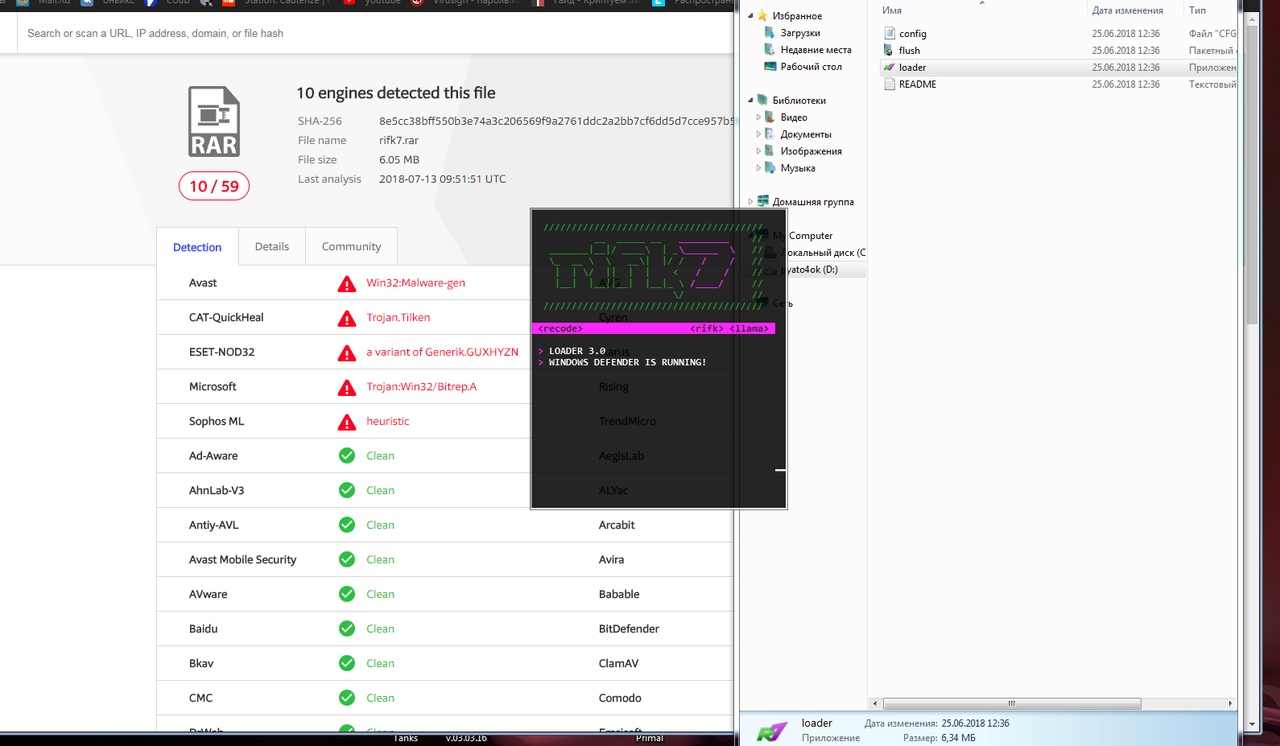Screen dimensions: 1280x746
Task: Click the 10 / 59 detection ratio badge
Action: pos(213,186)
